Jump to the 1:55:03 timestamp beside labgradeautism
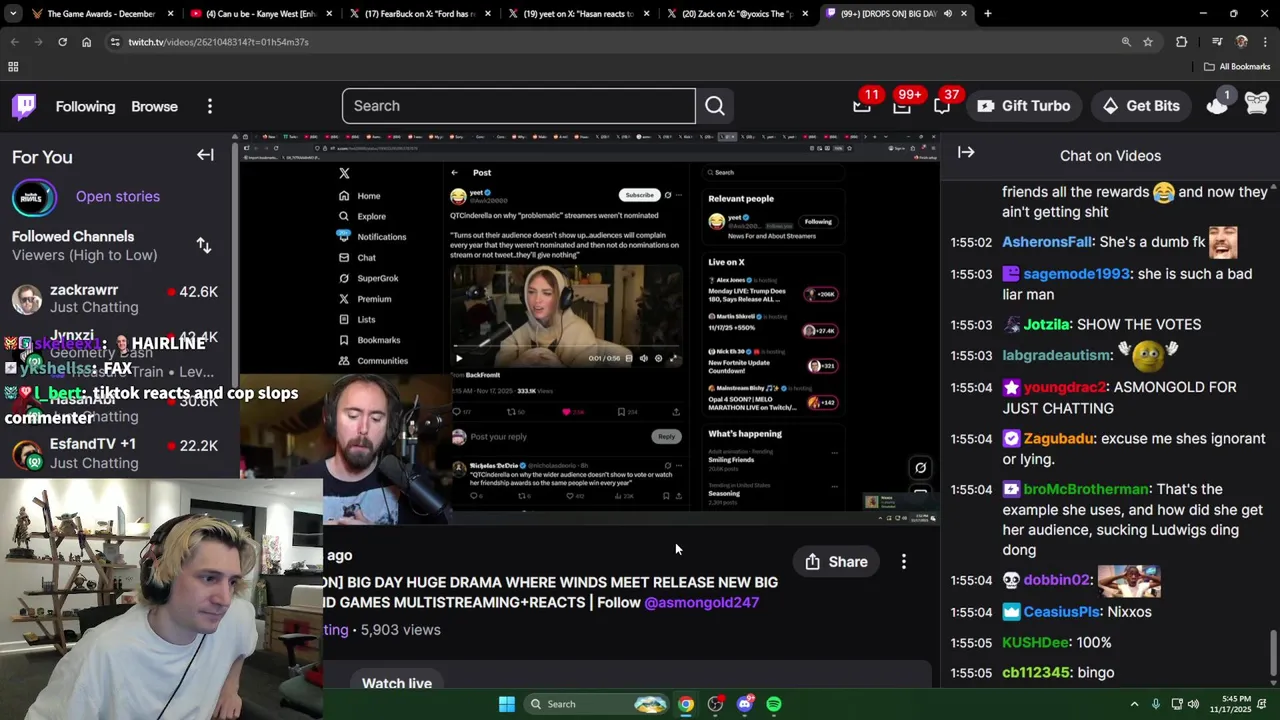This screenshot has width=1280, height=720. [x=971, y=356]
